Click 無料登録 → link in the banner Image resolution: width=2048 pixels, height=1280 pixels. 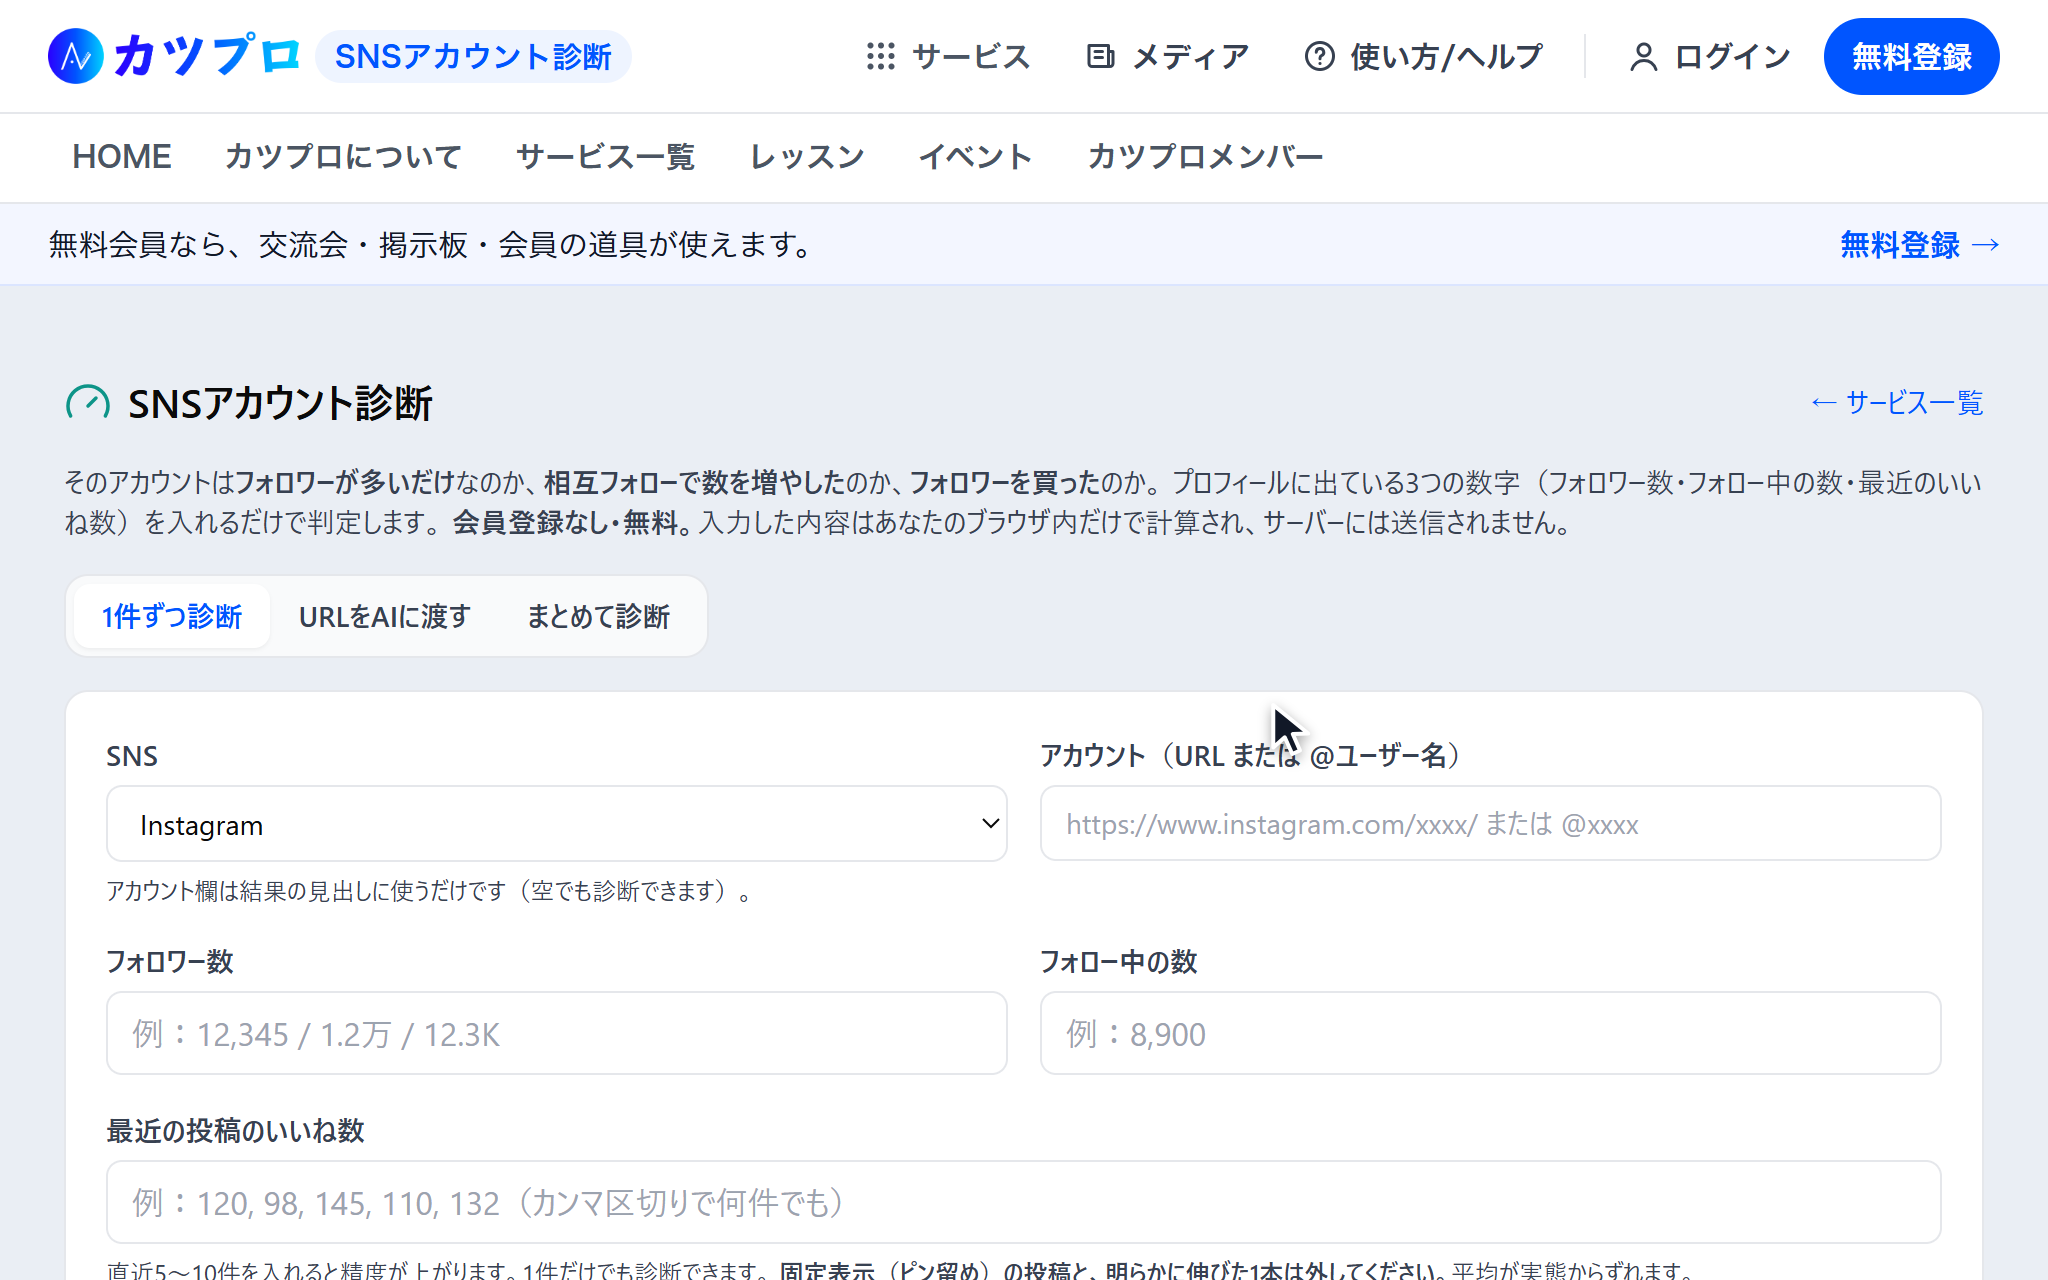1920,245
